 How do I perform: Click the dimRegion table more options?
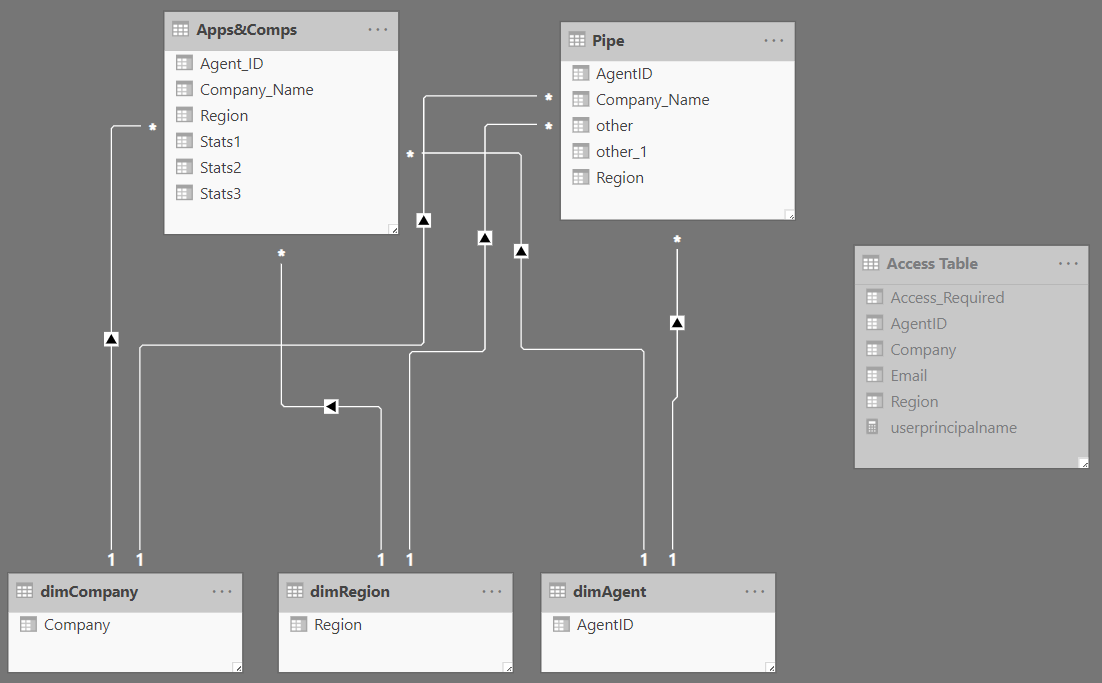point(492,592)
